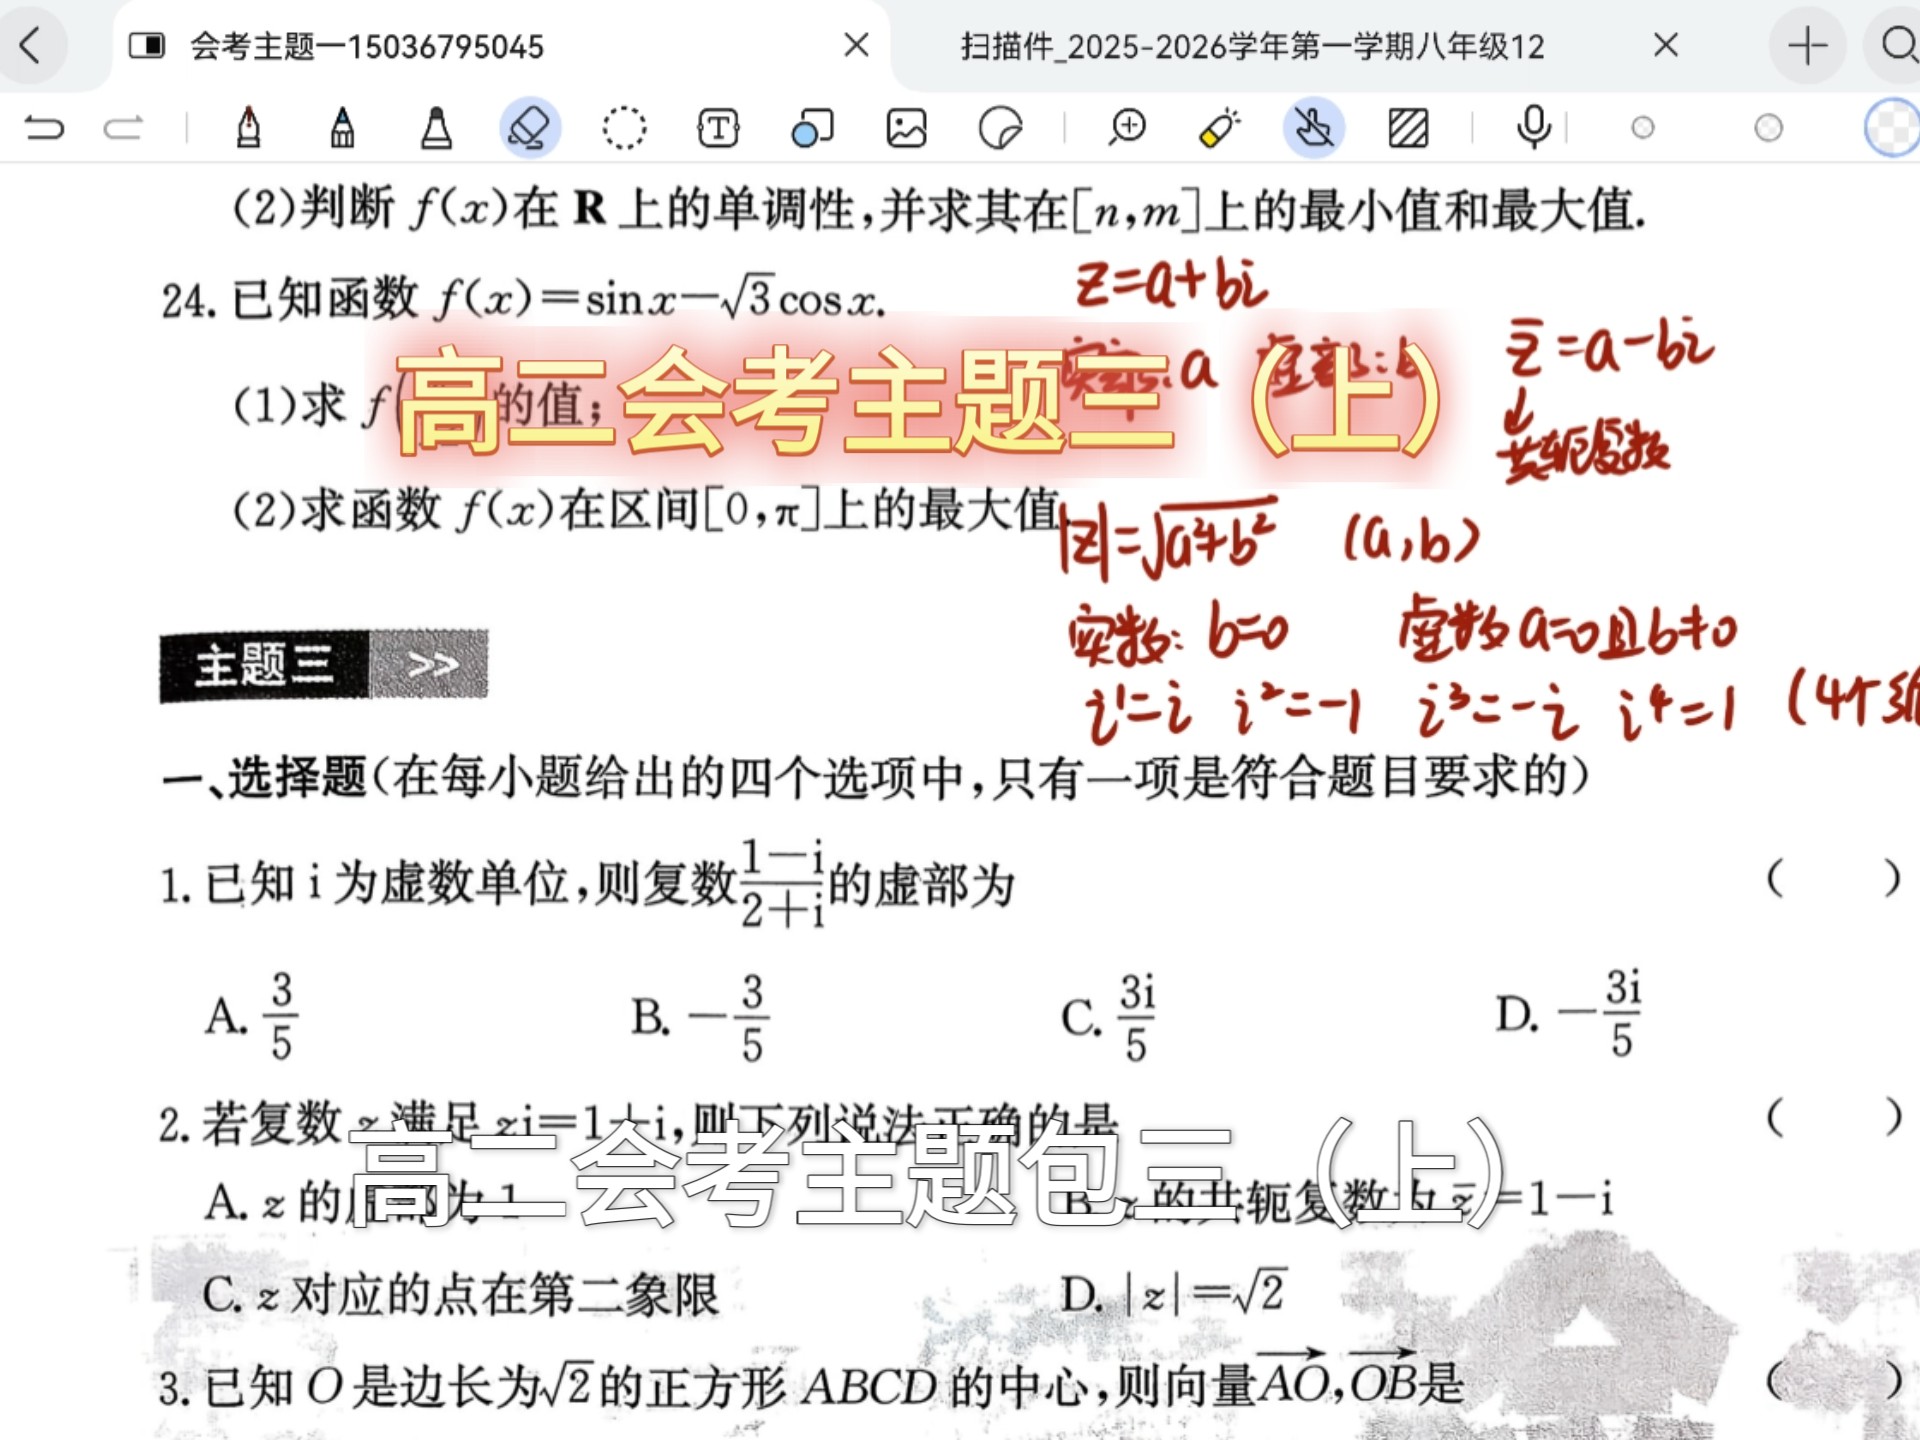Start audio recording with microphone
The image size is (1920, 1440).
pos(1532,128)
